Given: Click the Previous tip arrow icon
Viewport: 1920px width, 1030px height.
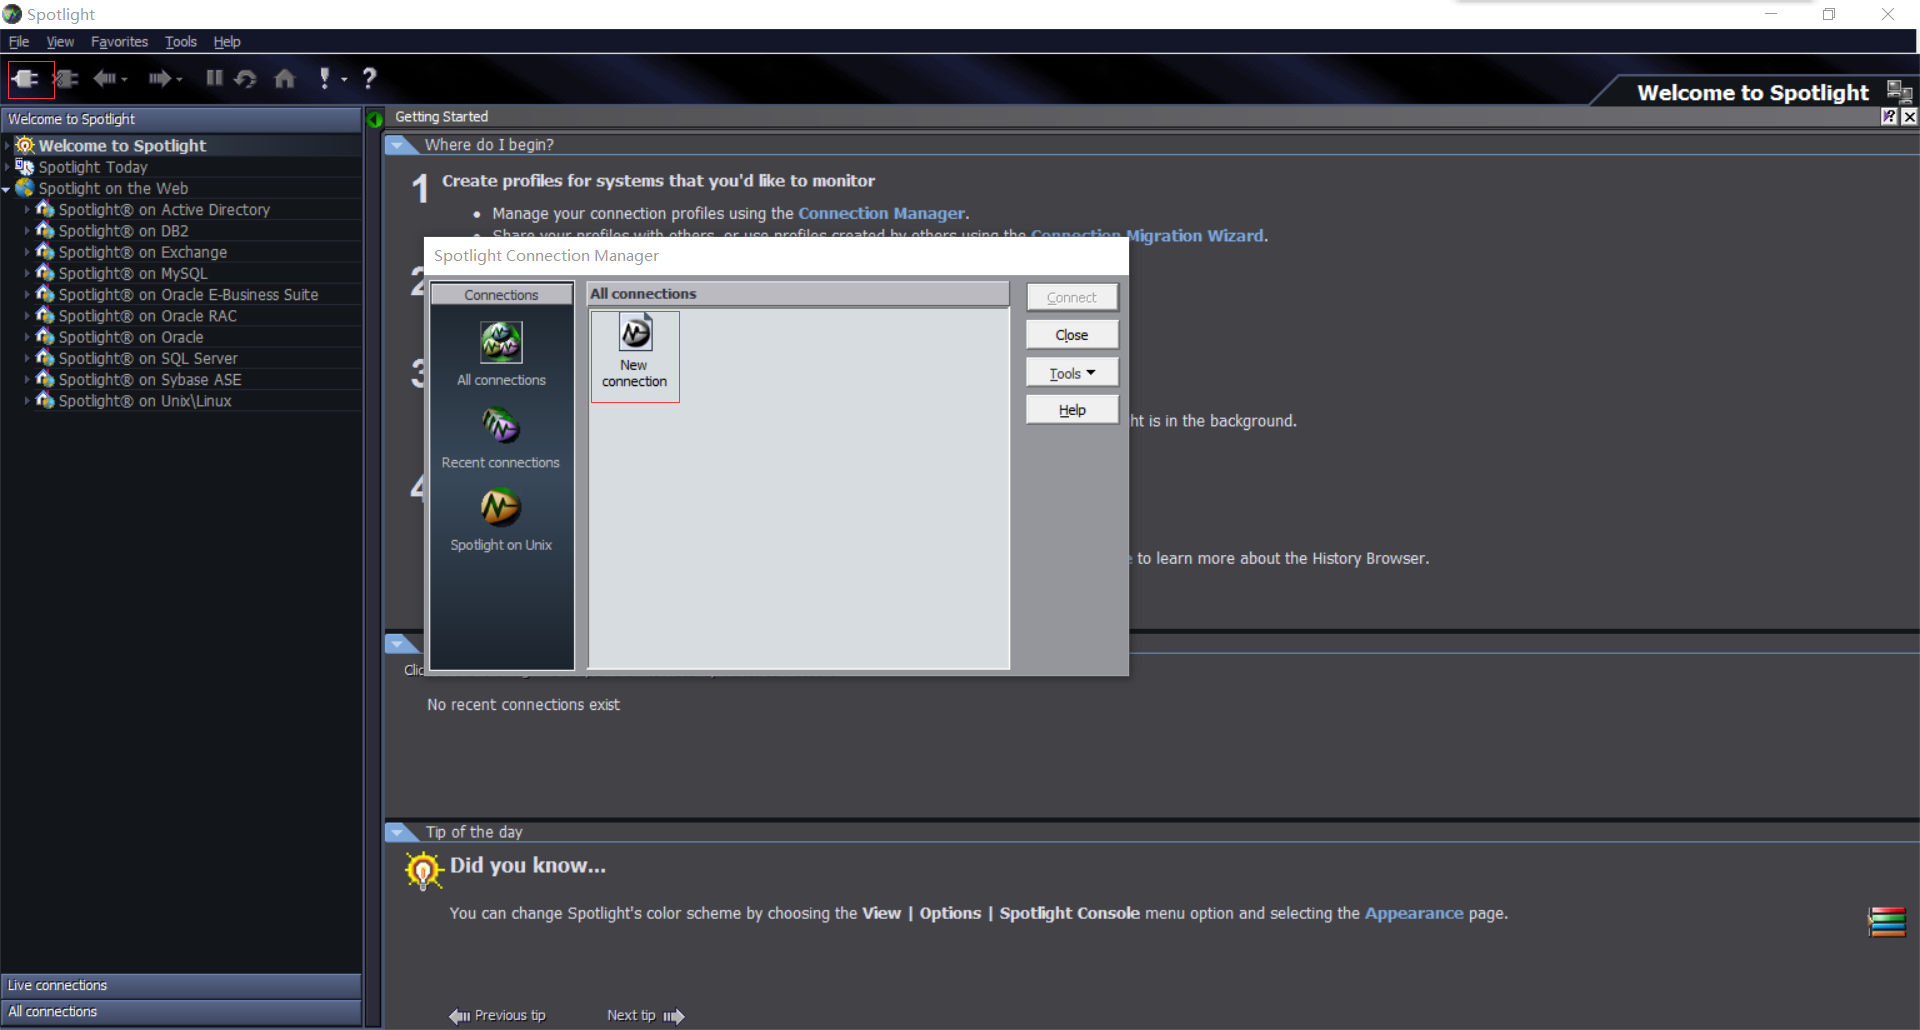Looking at the screenshot, I should [x=459, y=1016].
